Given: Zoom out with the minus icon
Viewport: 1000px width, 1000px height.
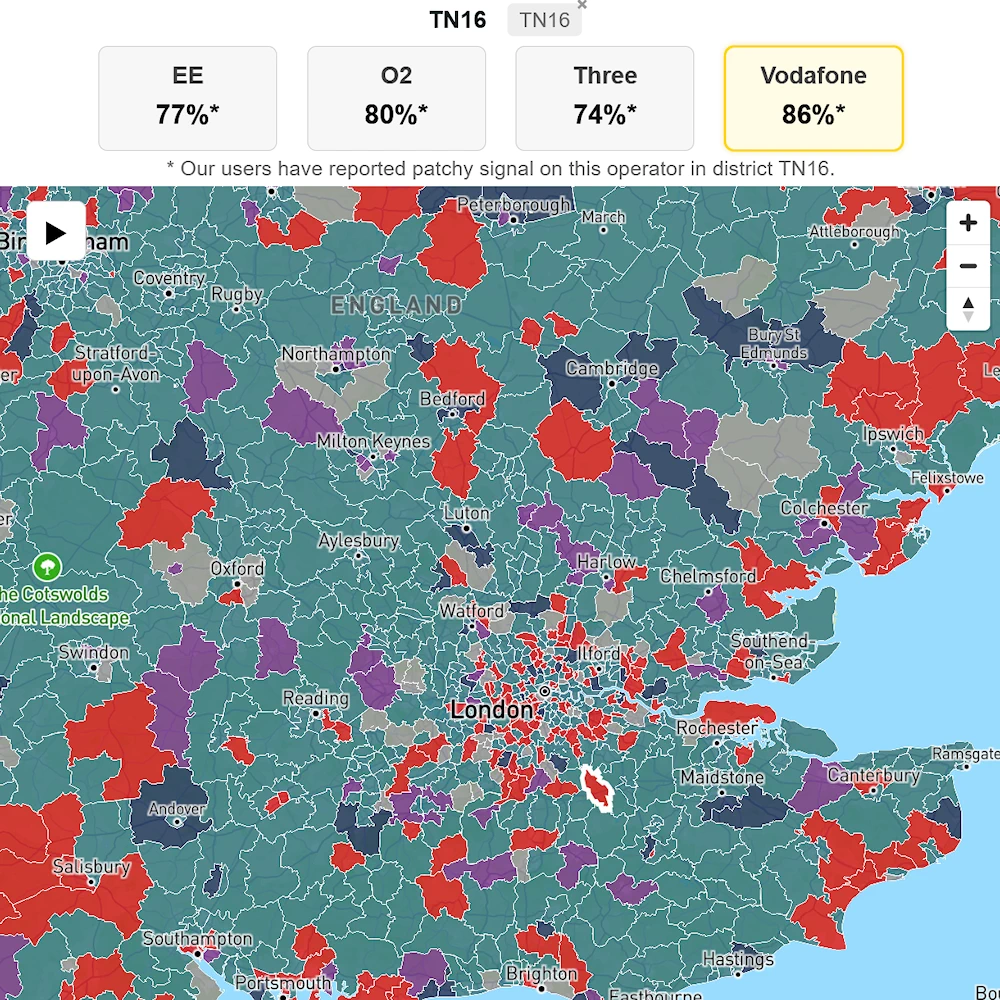Looking at the screenshot, I should (967, 266).
